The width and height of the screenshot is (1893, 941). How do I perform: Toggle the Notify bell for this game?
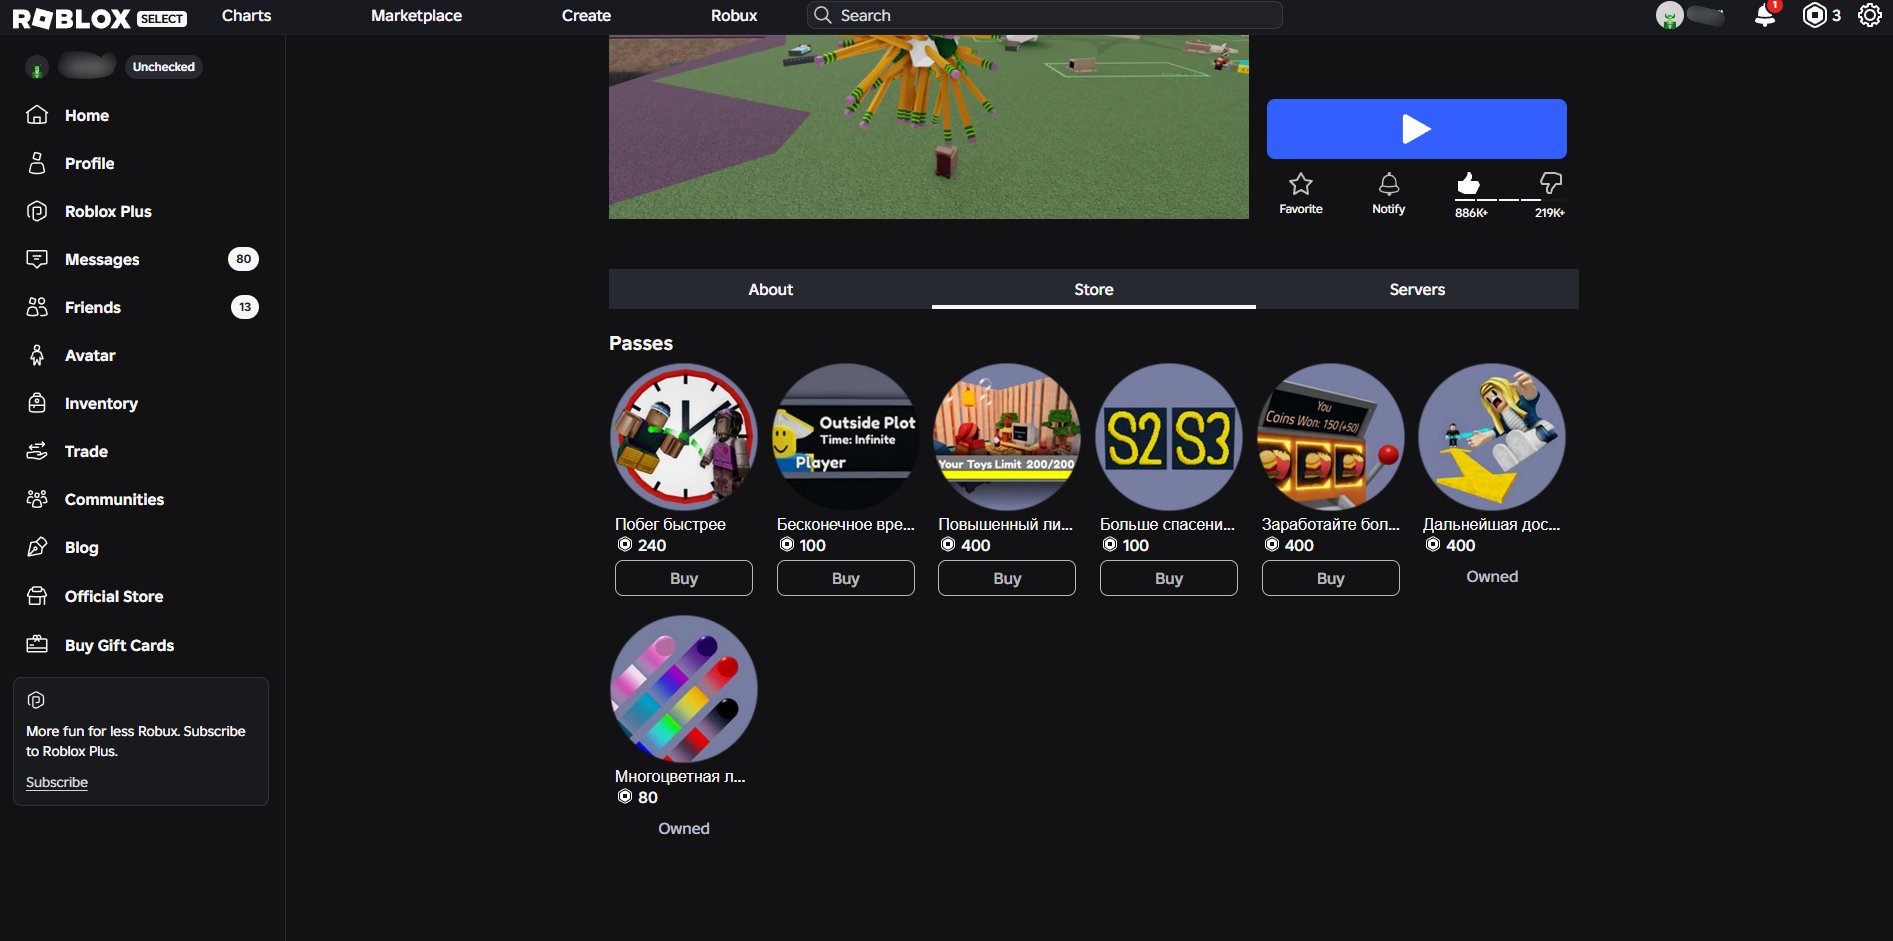coord(1389,185)
